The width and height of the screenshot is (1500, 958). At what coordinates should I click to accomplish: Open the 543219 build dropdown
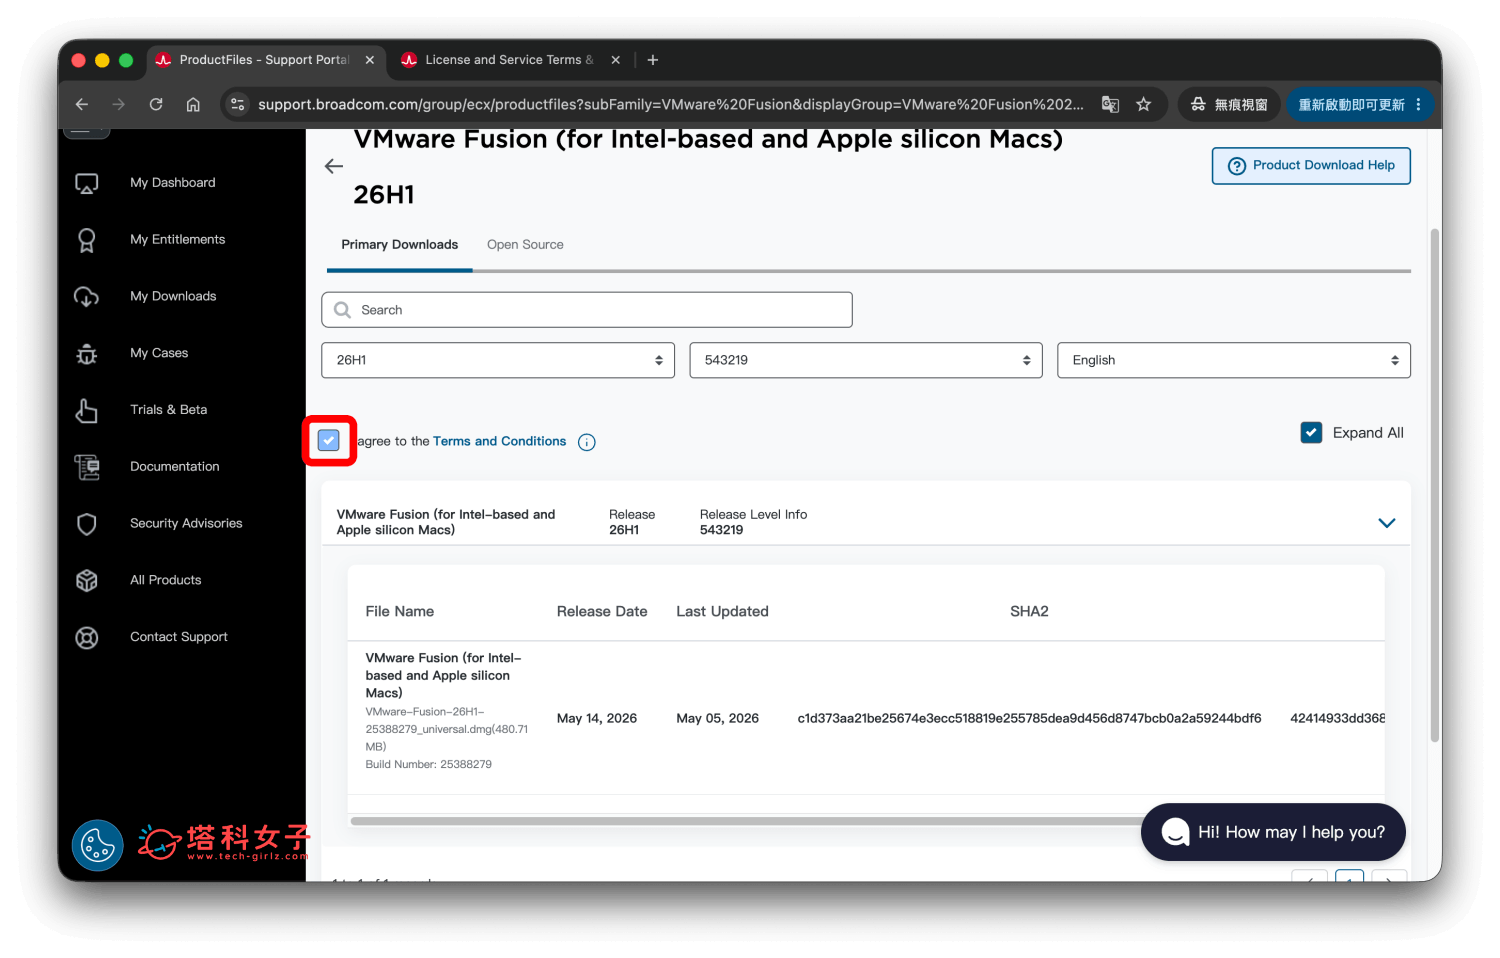866,360
